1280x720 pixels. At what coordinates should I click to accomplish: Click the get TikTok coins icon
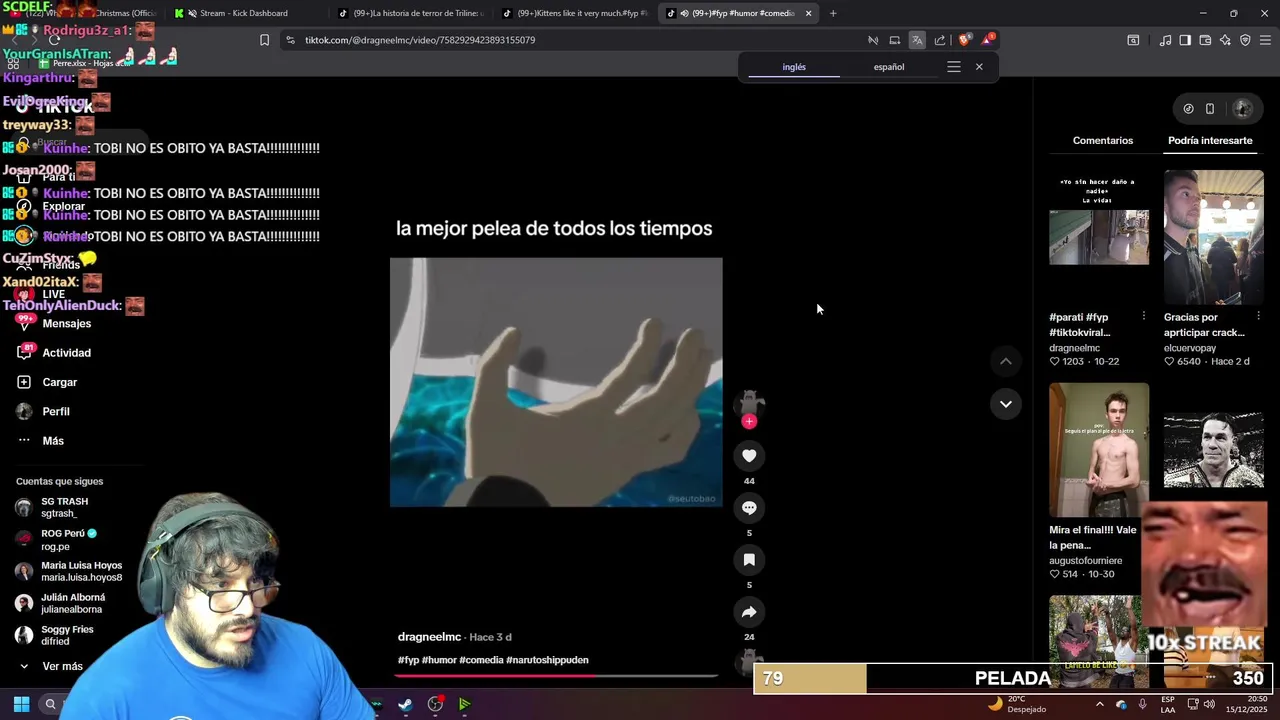[x=1188, y=109]
